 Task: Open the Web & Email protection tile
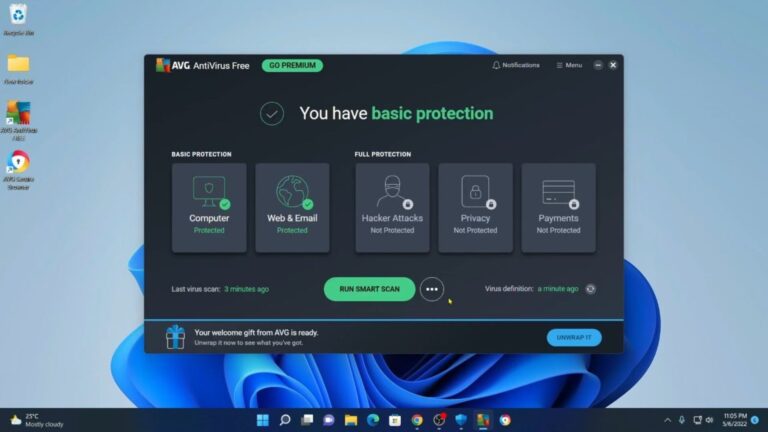(x=292, y=208)
